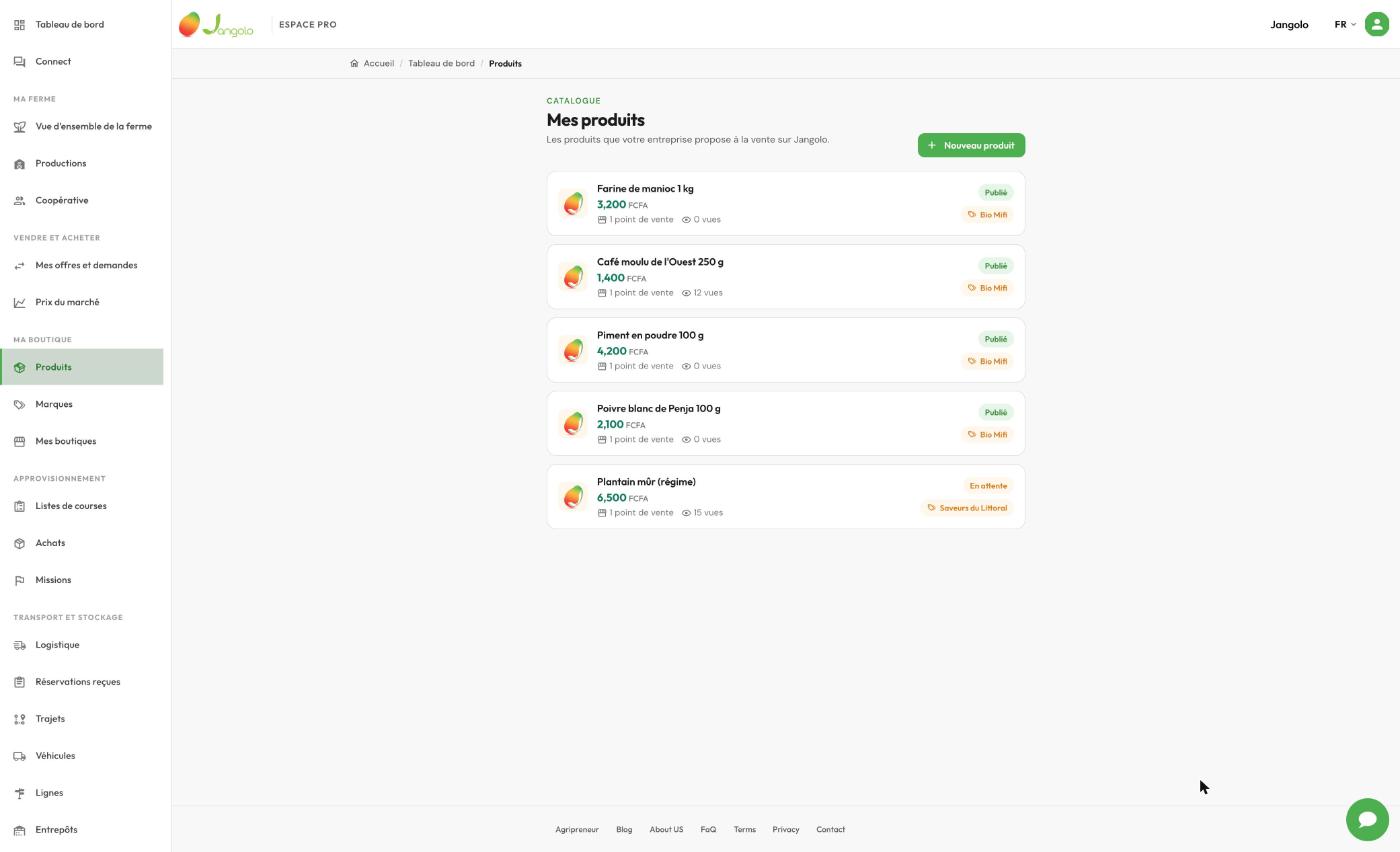Click the Achats box icon
The width and height of the screenshot is (1400, 852).
tap(19, 544)
